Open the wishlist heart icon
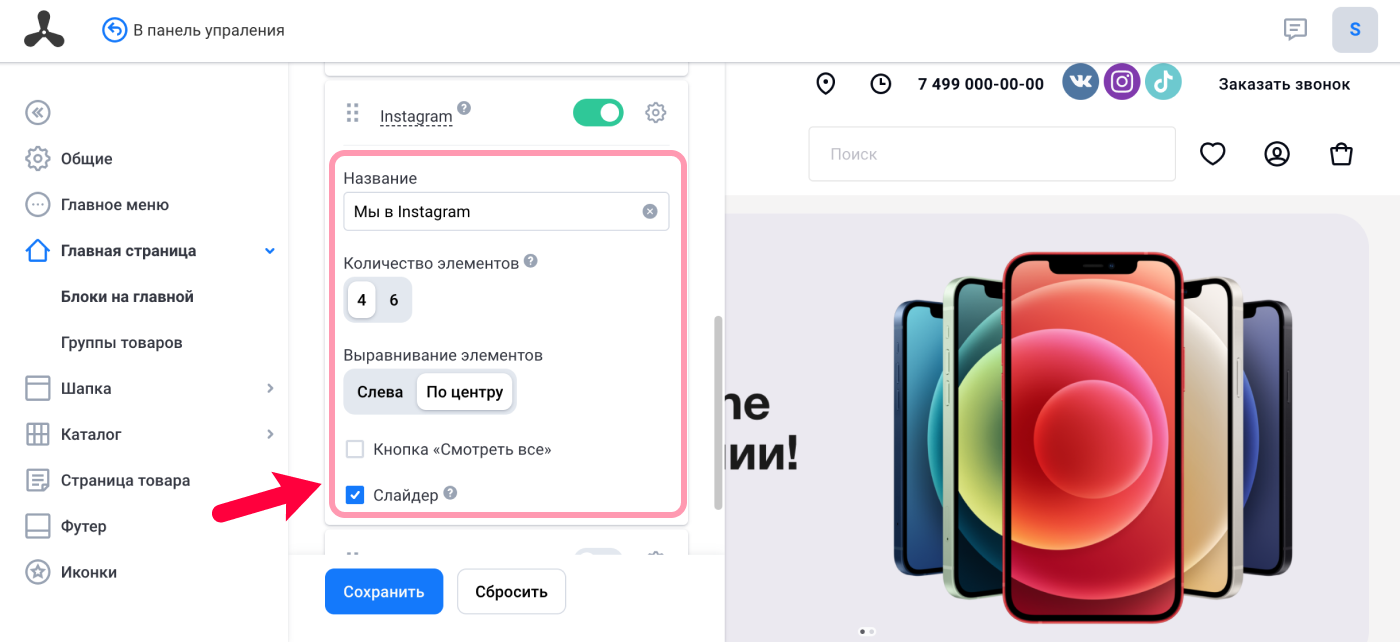The height and width of the screenshot is (642, 1400). pyautogui.click(x=1213, y=154)
